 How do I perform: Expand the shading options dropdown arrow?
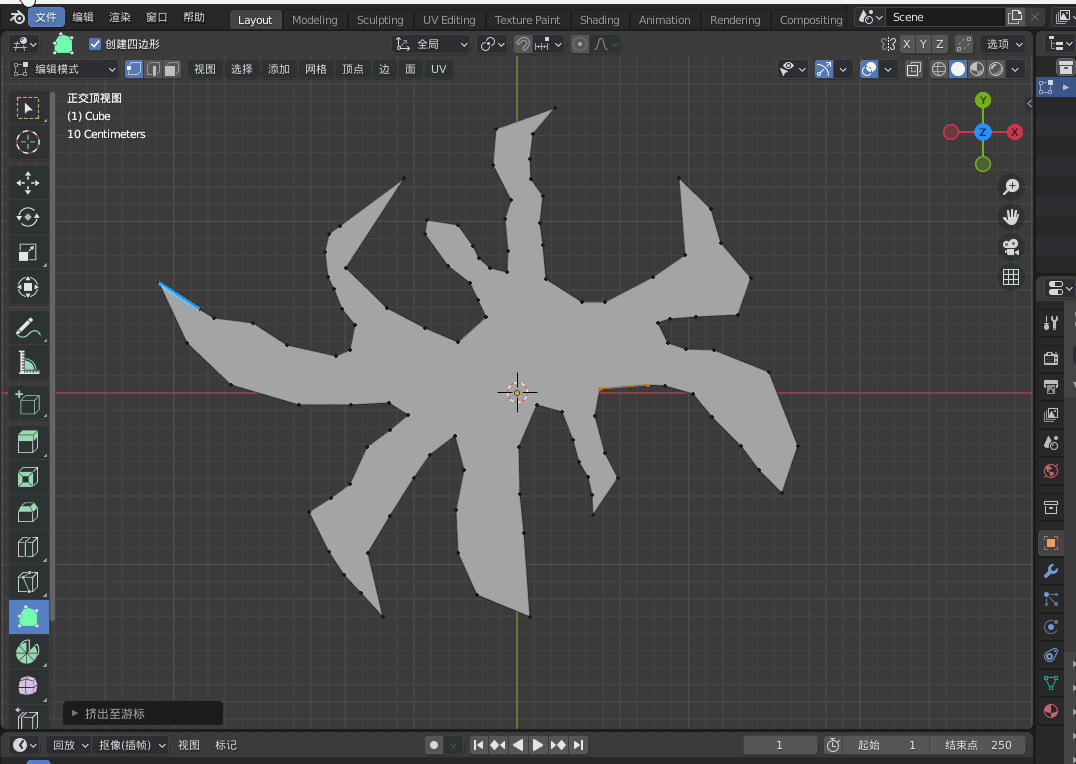point(1015,69)
